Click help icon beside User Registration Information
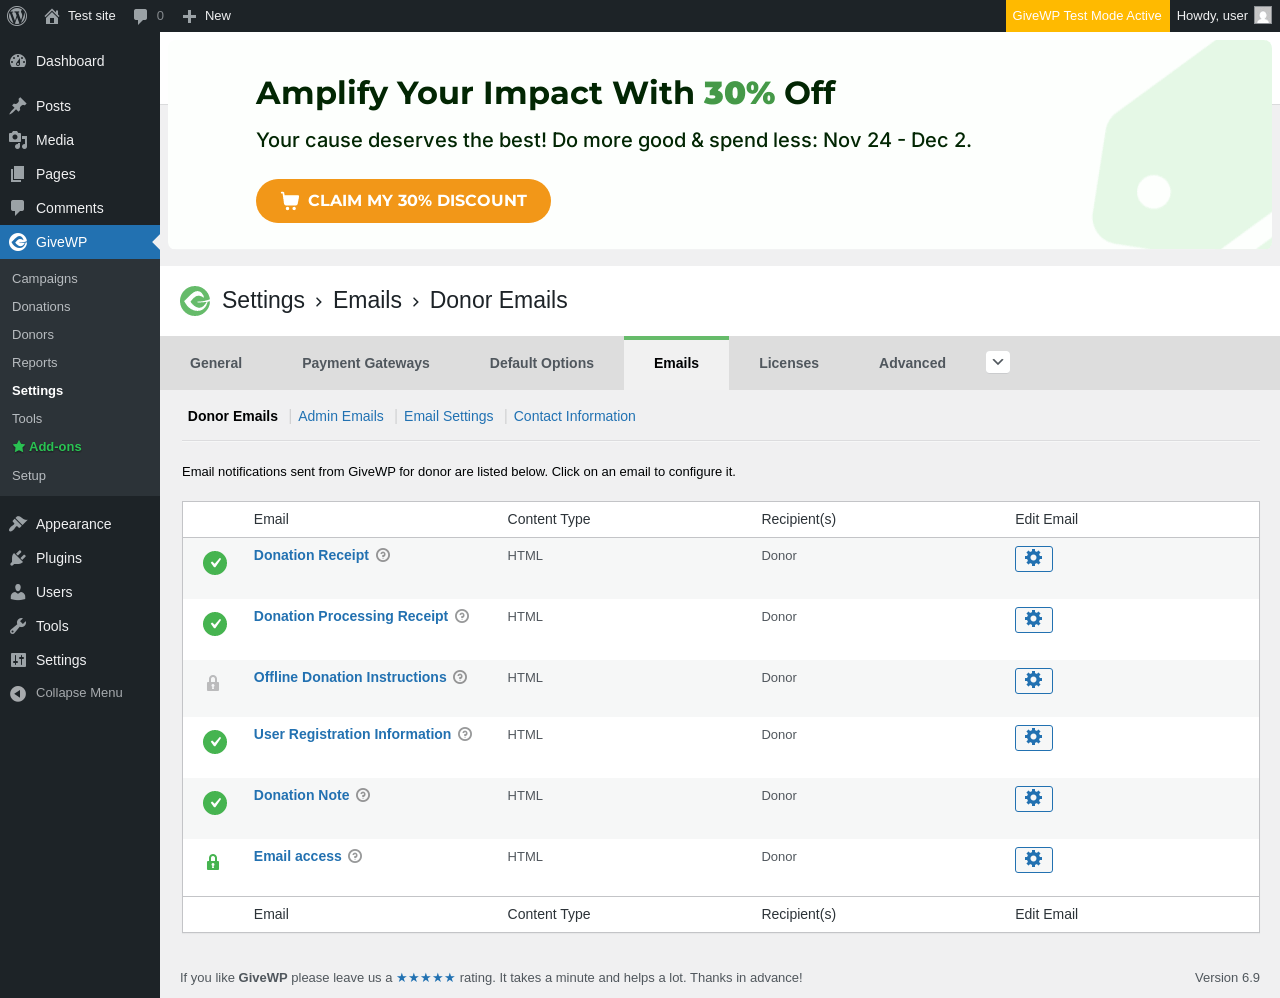Viewport: 1280px width, 998px height. tap(465, 734)
